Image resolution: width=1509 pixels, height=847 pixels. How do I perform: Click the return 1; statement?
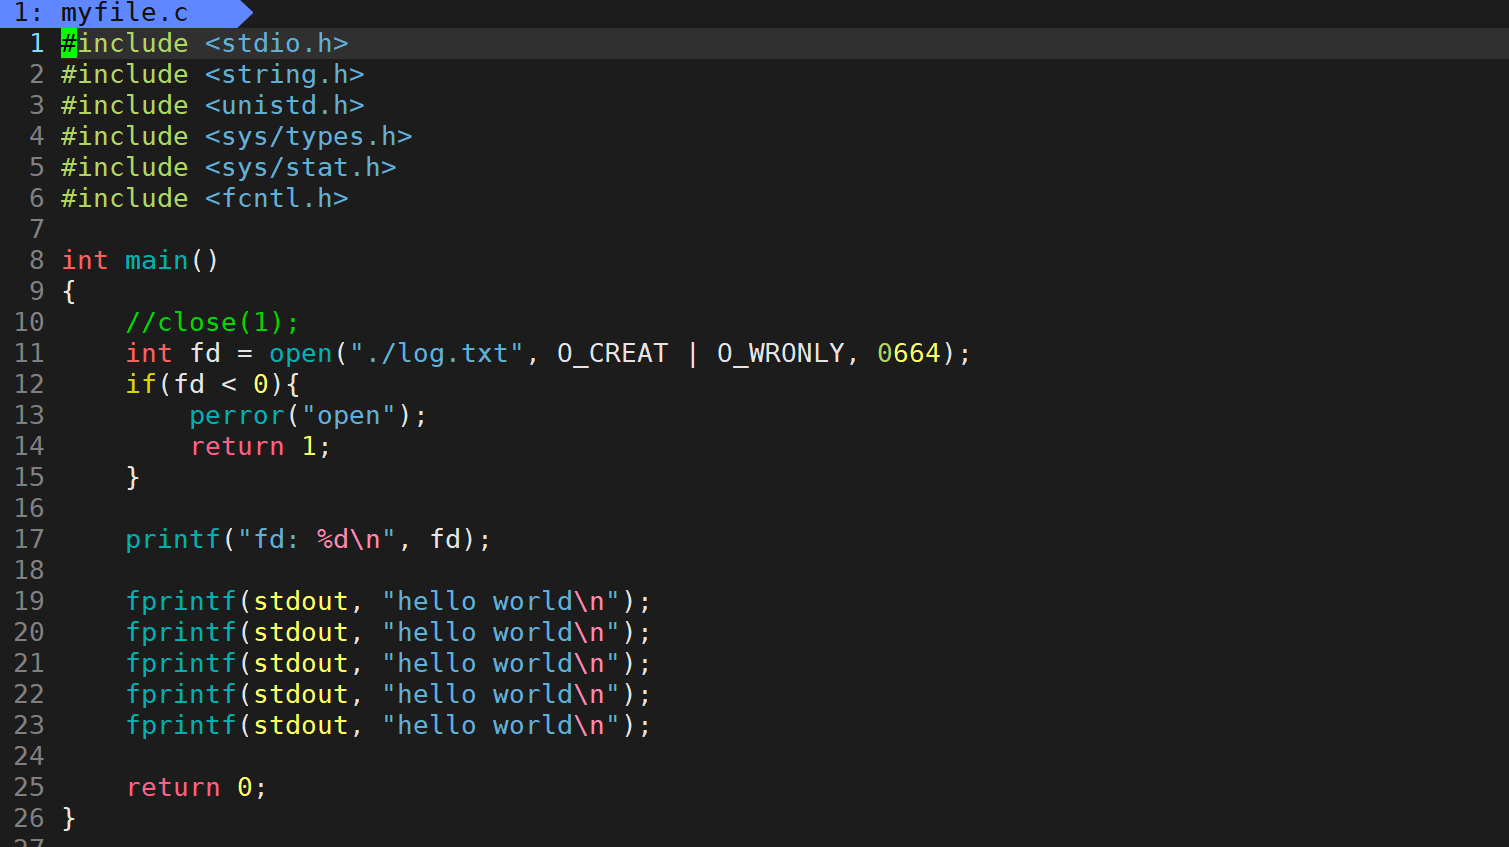pos(261,446)
